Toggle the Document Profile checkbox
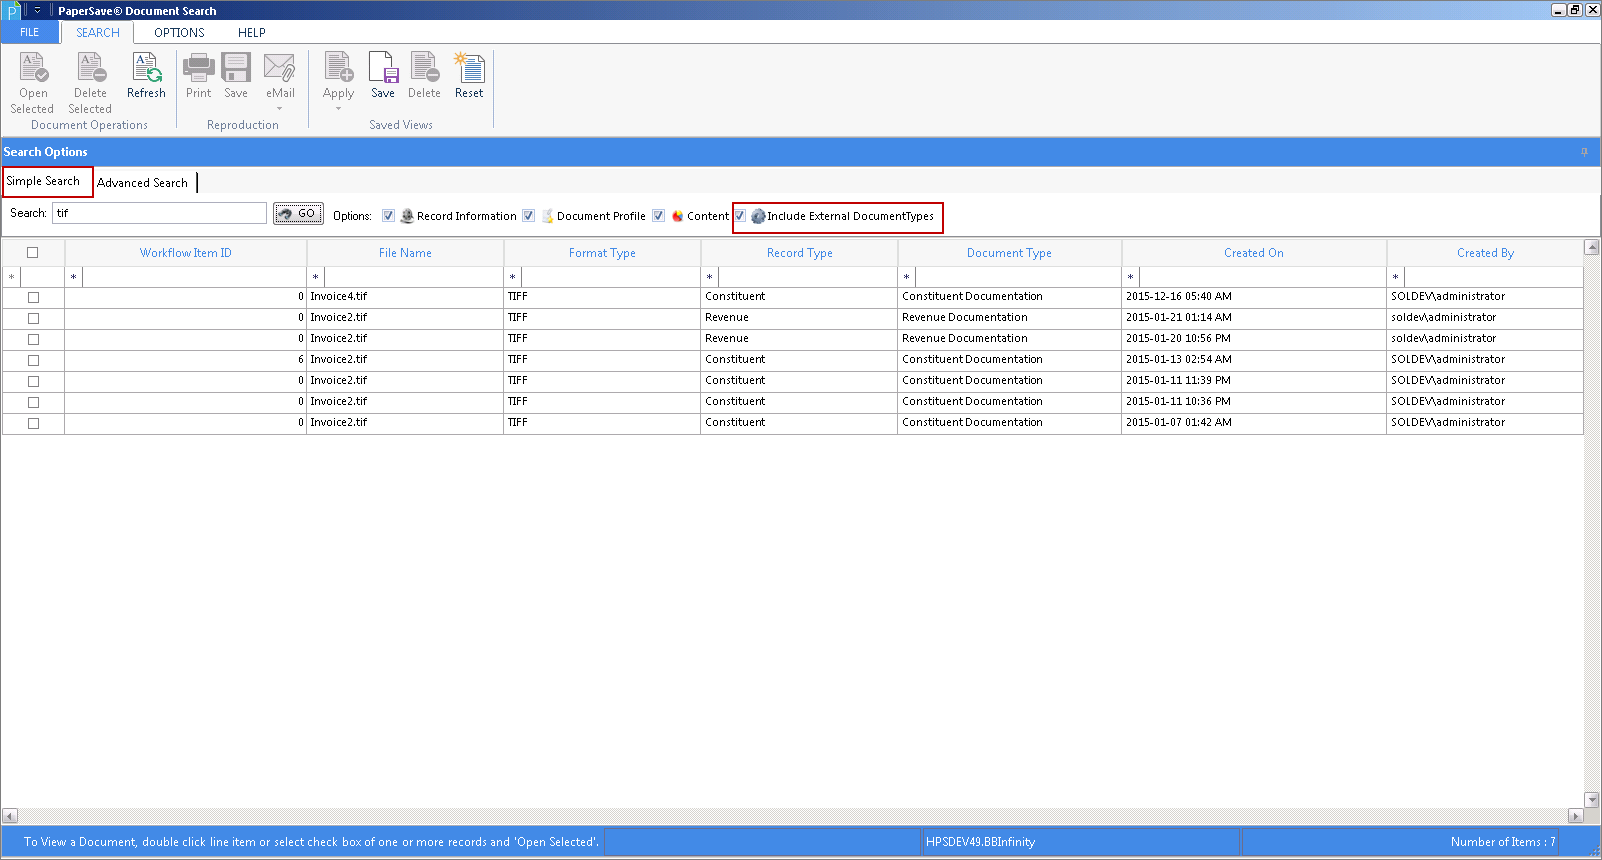This screenshot has width=1602, height=860. [x=529, y=216]
